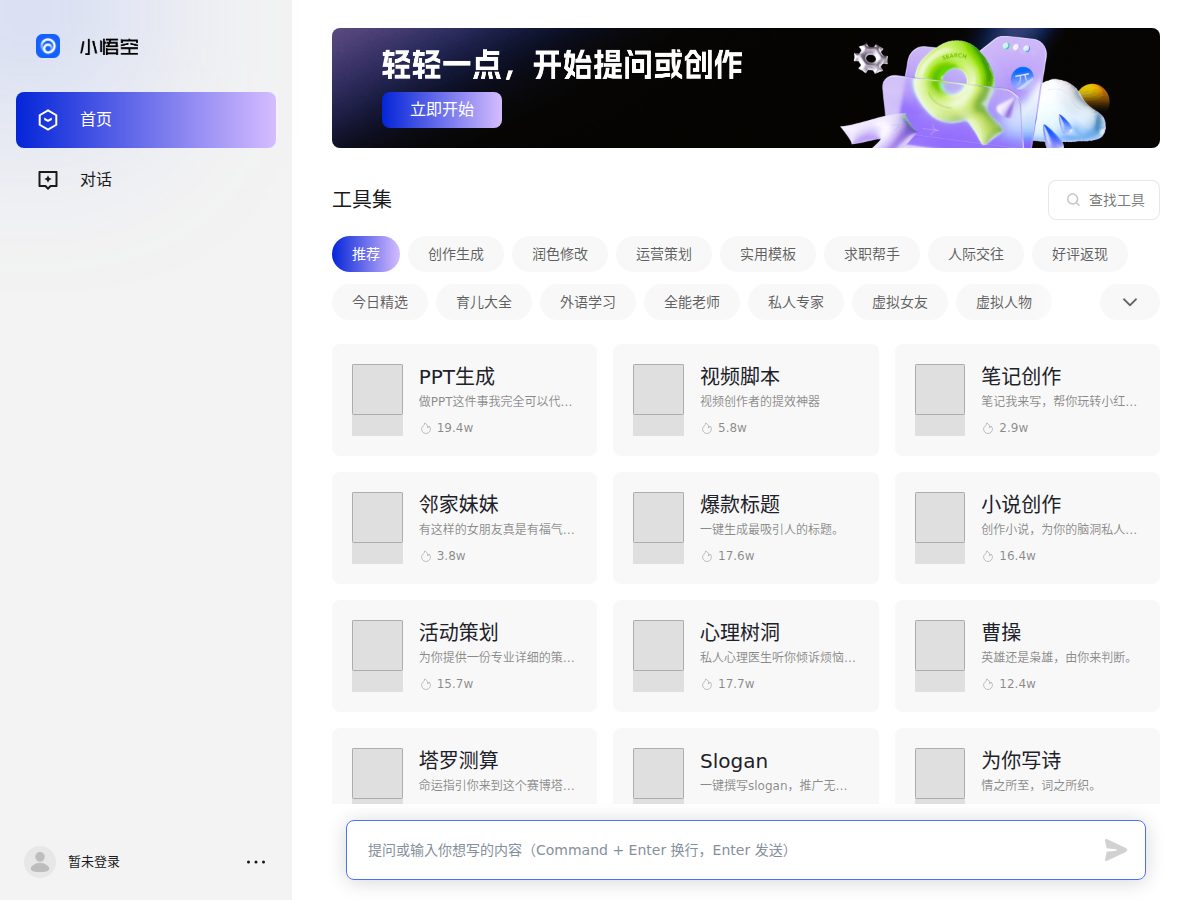Open the three-dots more menu

pyautogui.click(x=256, y=862)
